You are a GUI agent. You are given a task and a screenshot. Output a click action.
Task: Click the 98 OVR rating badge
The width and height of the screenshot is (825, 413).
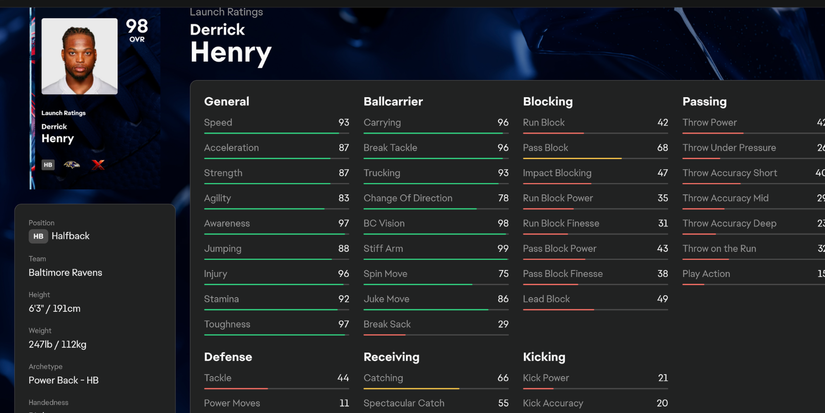click(137, 30)
